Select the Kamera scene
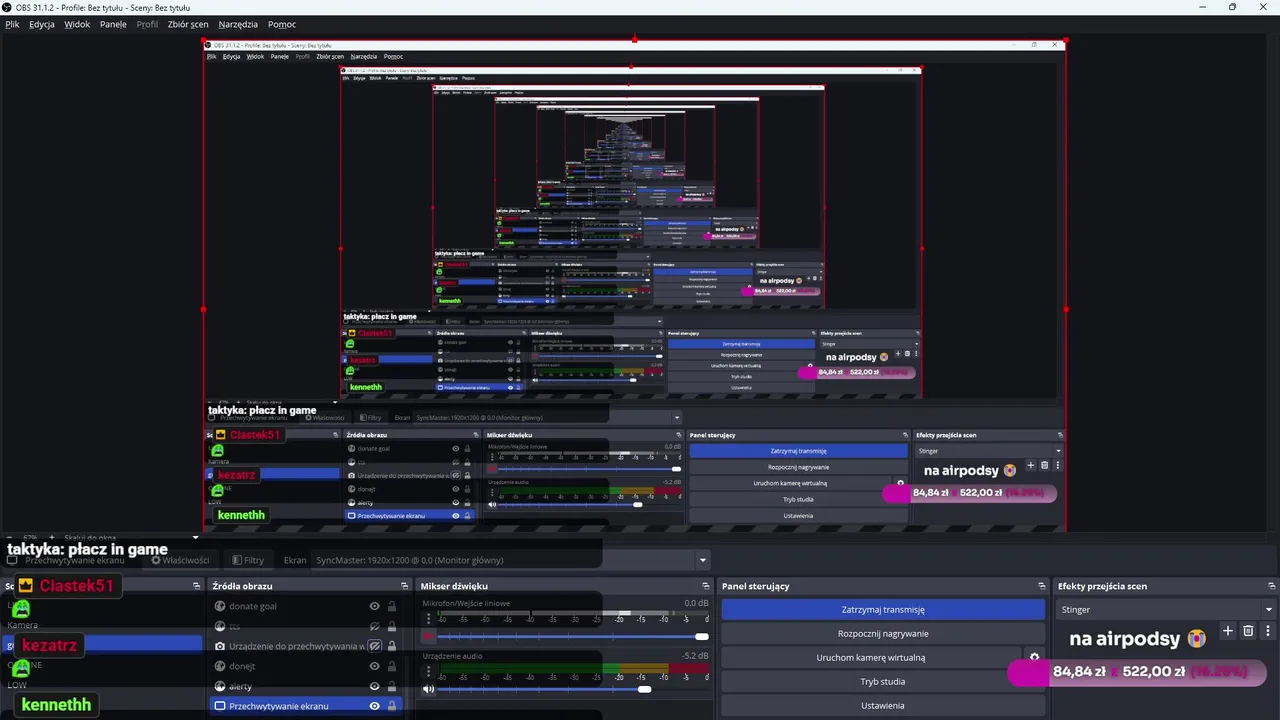 [23, 625]
